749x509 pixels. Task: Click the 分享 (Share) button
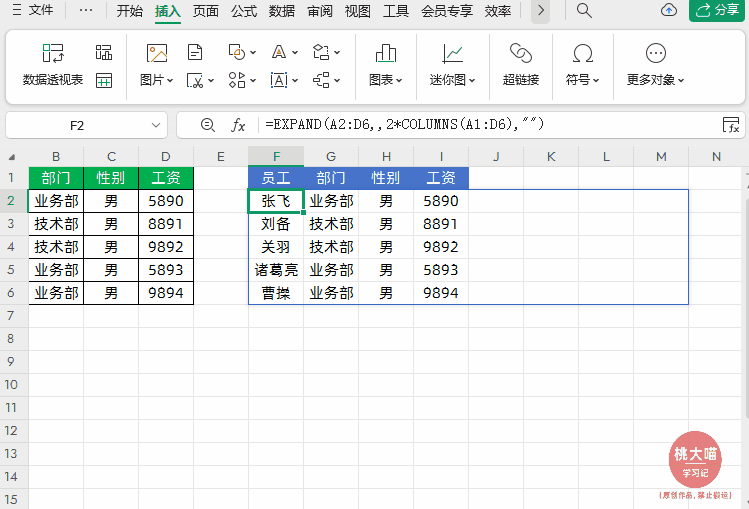[x=716, y=11]
